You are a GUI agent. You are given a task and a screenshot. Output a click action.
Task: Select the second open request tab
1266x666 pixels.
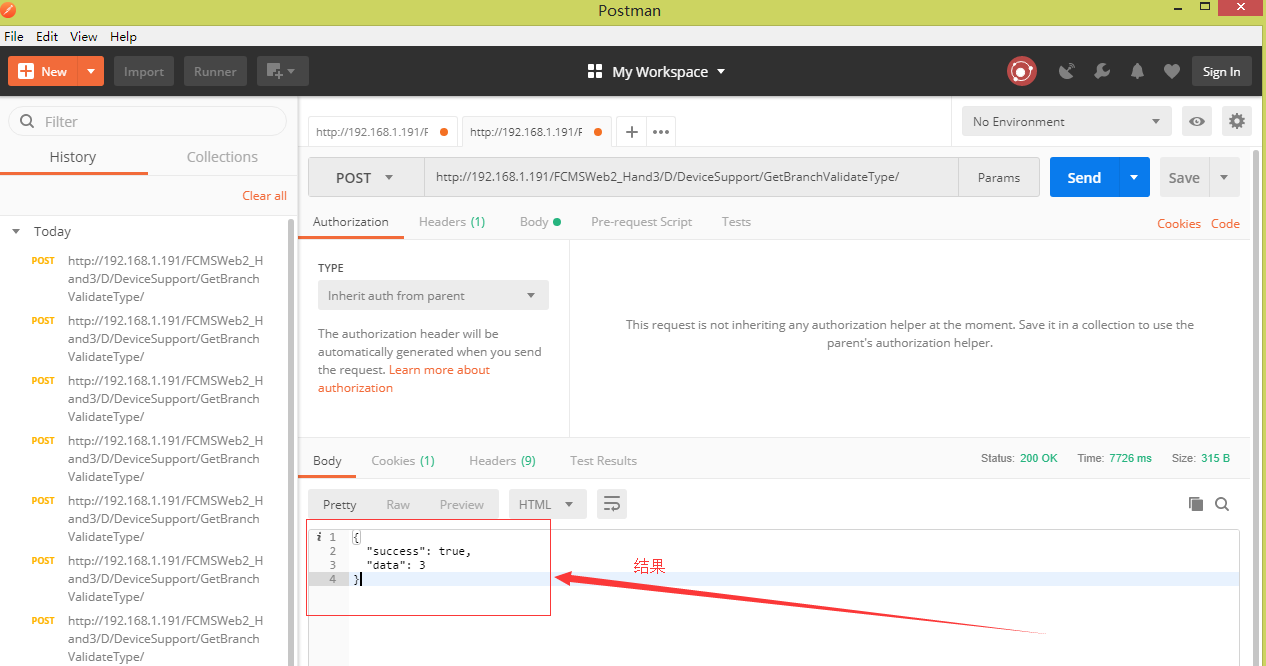point(537,131)
